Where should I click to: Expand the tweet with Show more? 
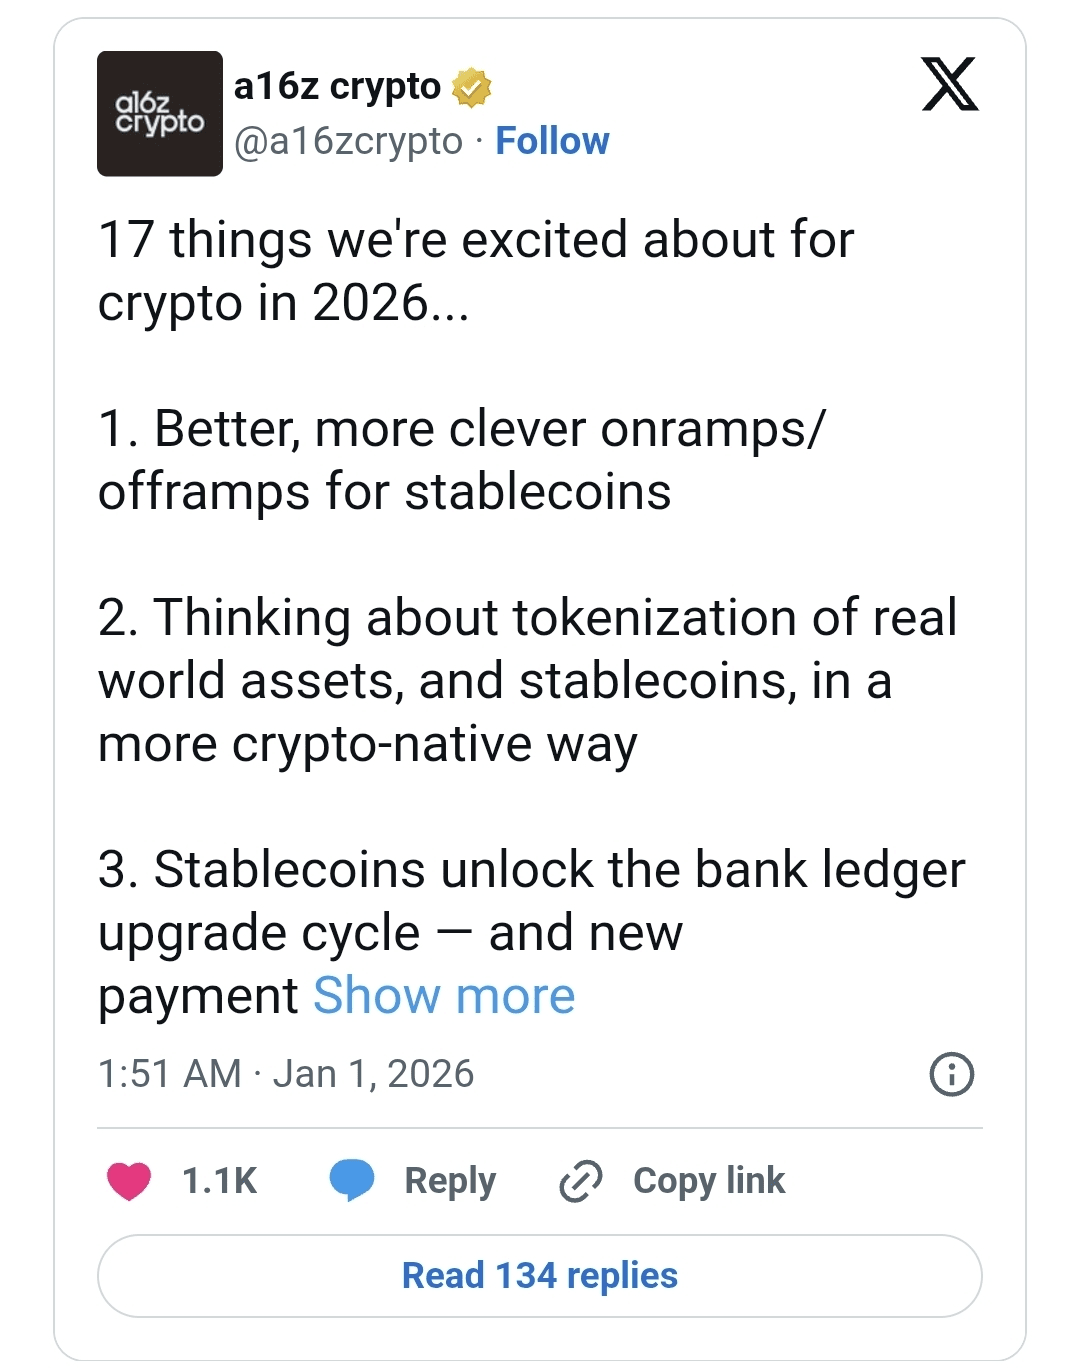(x=444, y=996)
